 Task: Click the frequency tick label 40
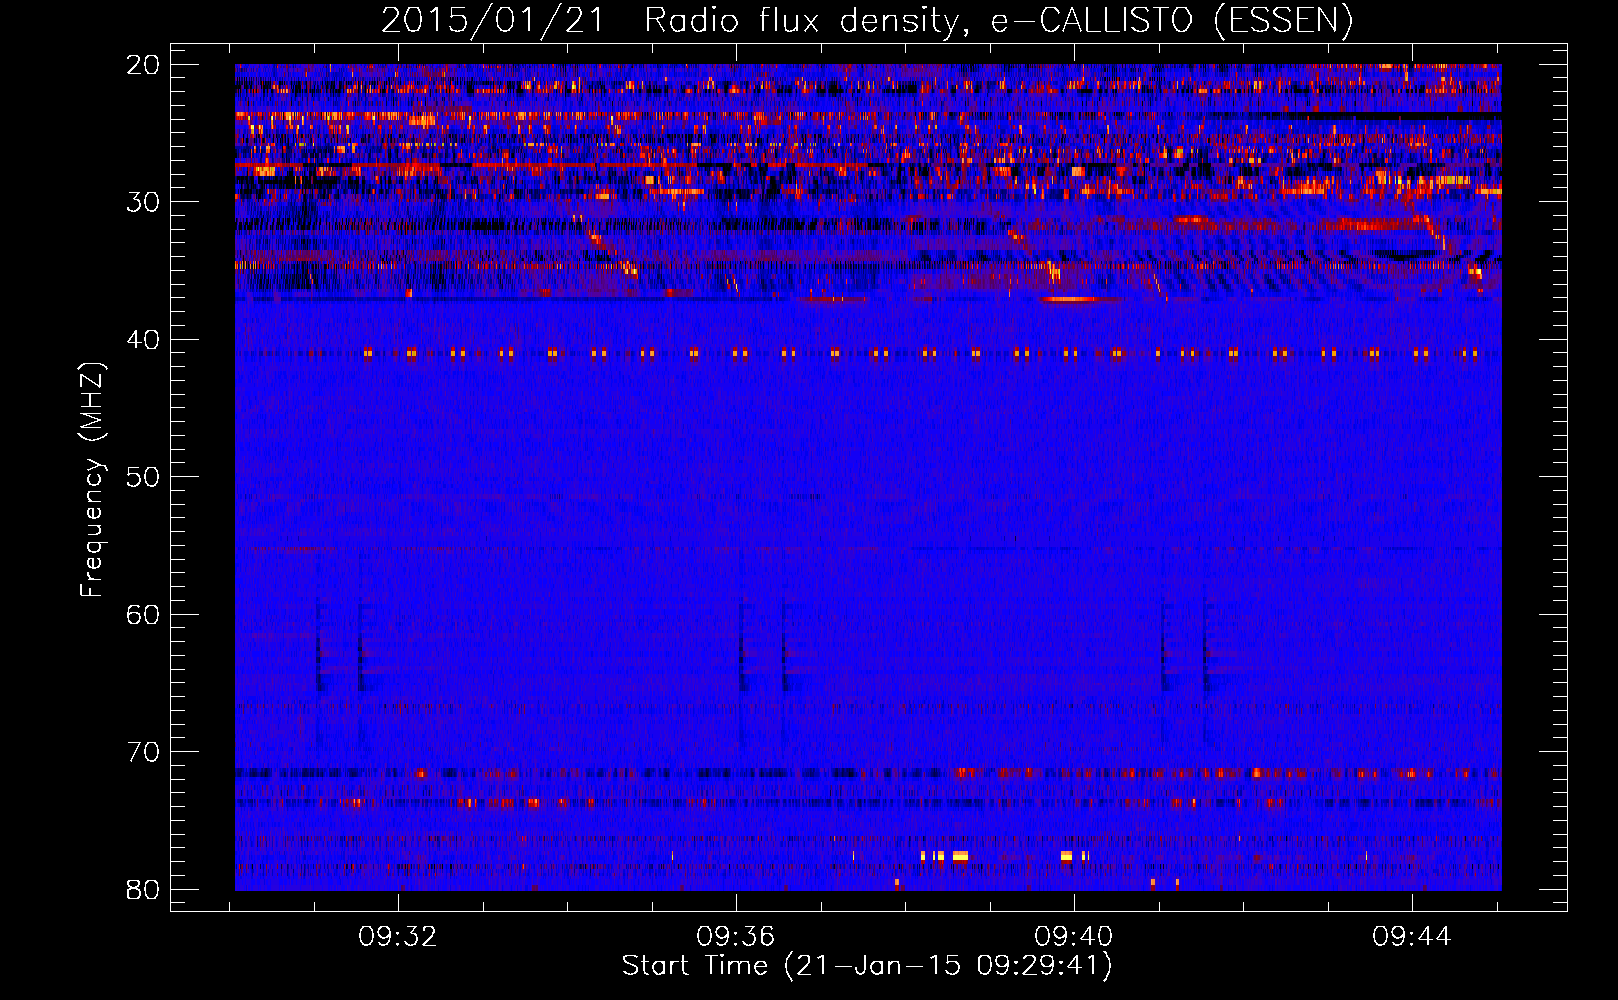point(144,340)
